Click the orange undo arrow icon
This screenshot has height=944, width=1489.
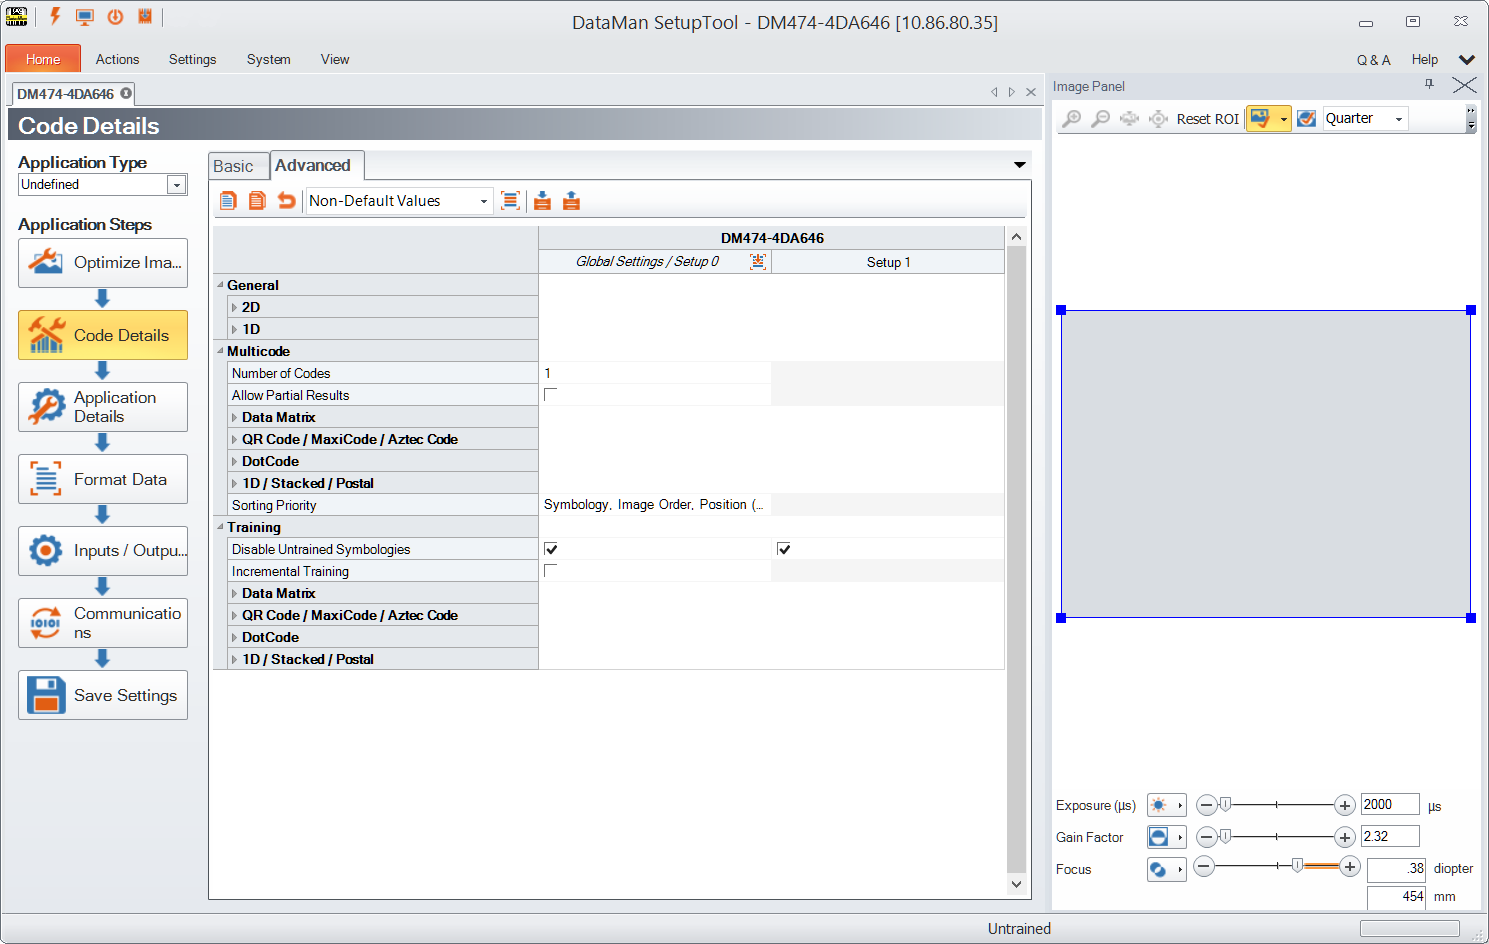pyautogui.click(x=287, y=201)
